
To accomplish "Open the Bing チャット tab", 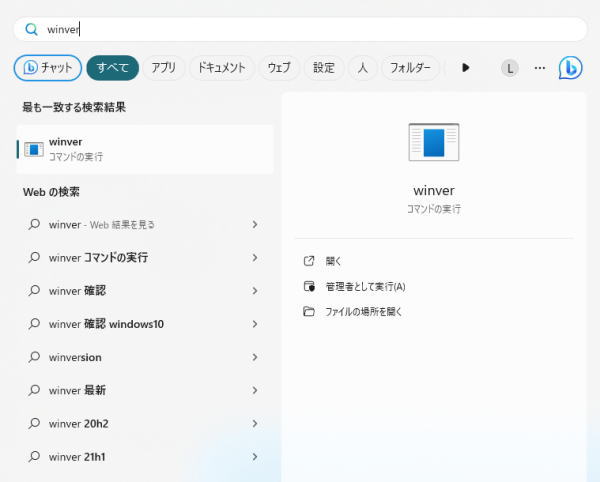I will point(48,68).
